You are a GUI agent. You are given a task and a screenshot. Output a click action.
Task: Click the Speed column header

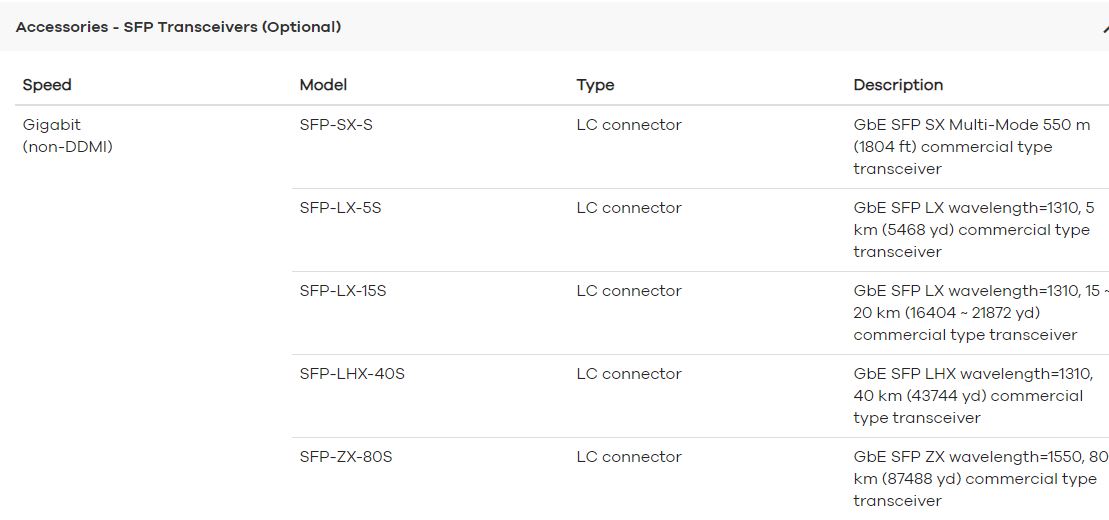coord(47,85)
